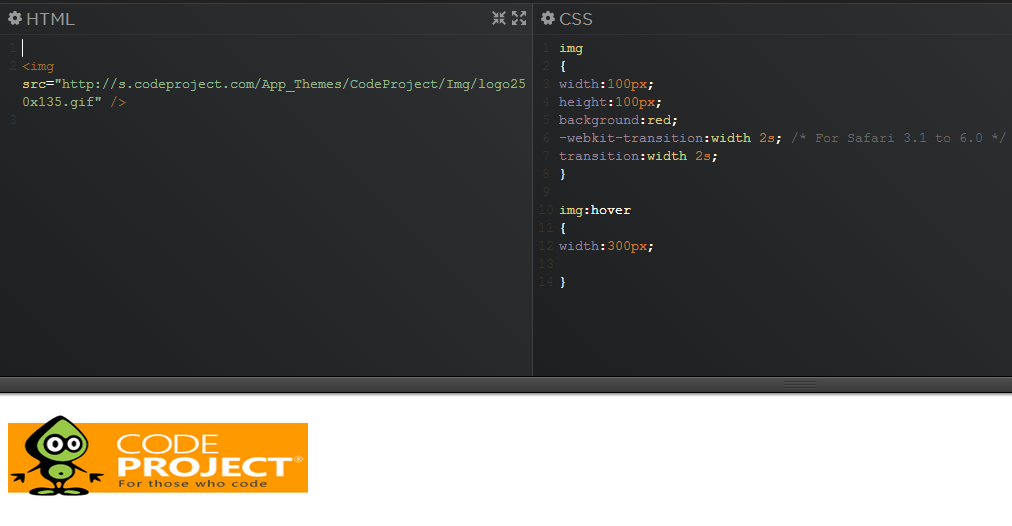Collapse the HTML editor with shrink icon
Screen dimensions: 1012x526
[x=499, y=18]
